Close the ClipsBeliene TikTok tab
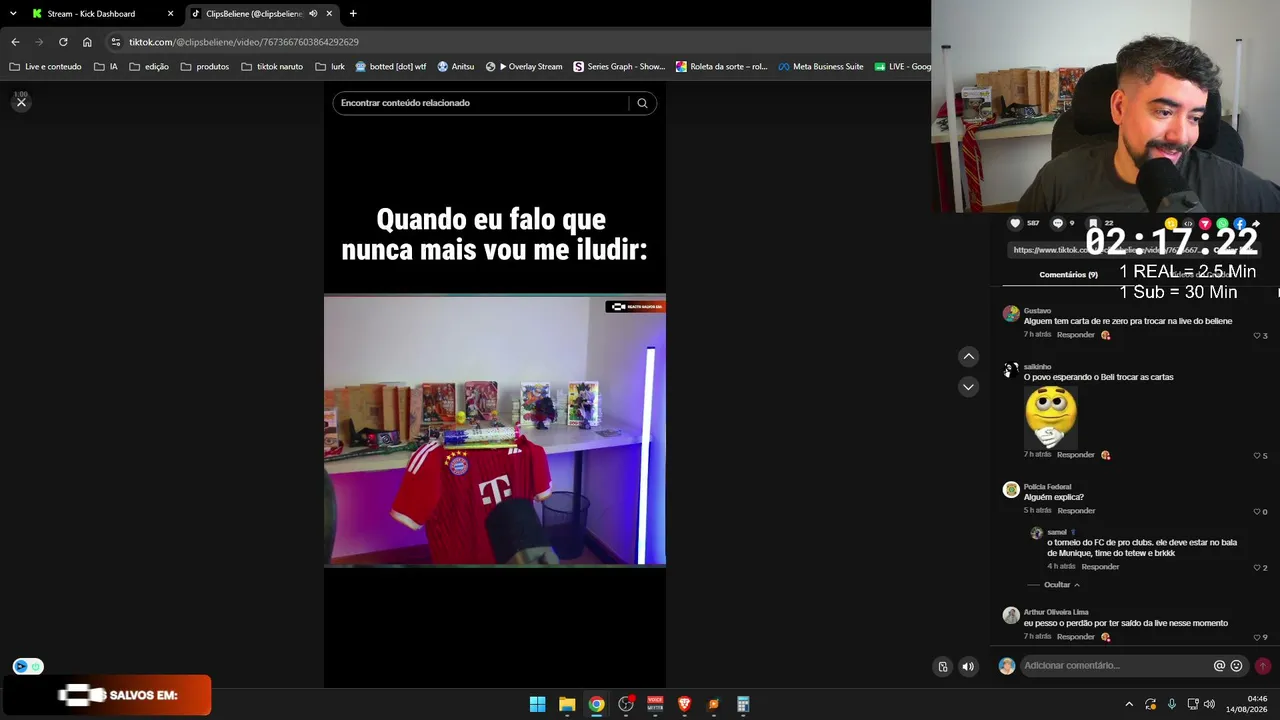This screenshot has height=720, width=1280. (329, 14)
